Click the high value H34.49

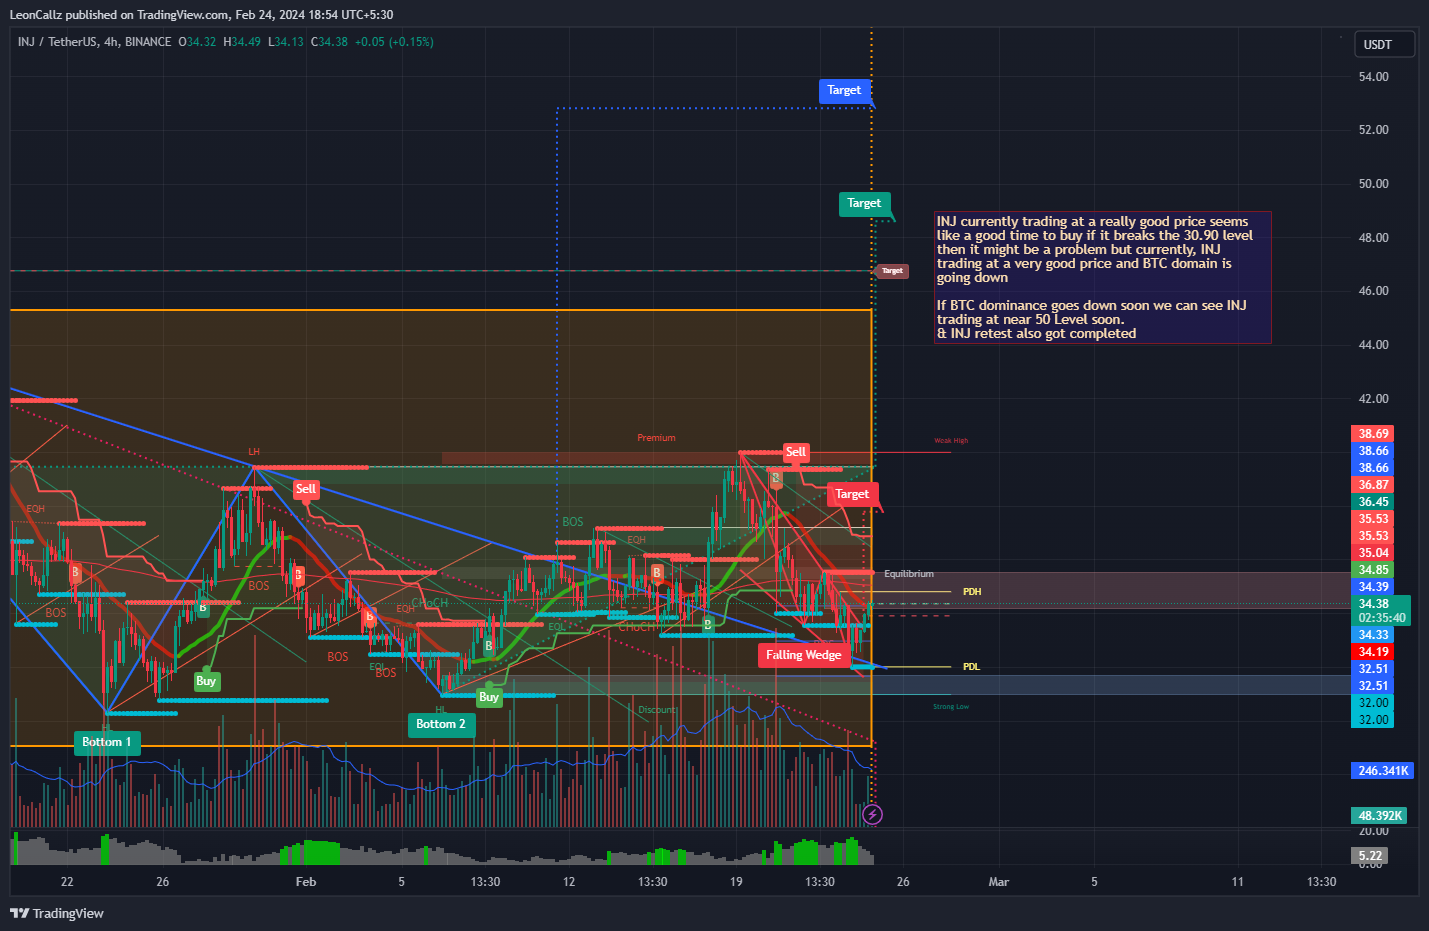point(242,42)
